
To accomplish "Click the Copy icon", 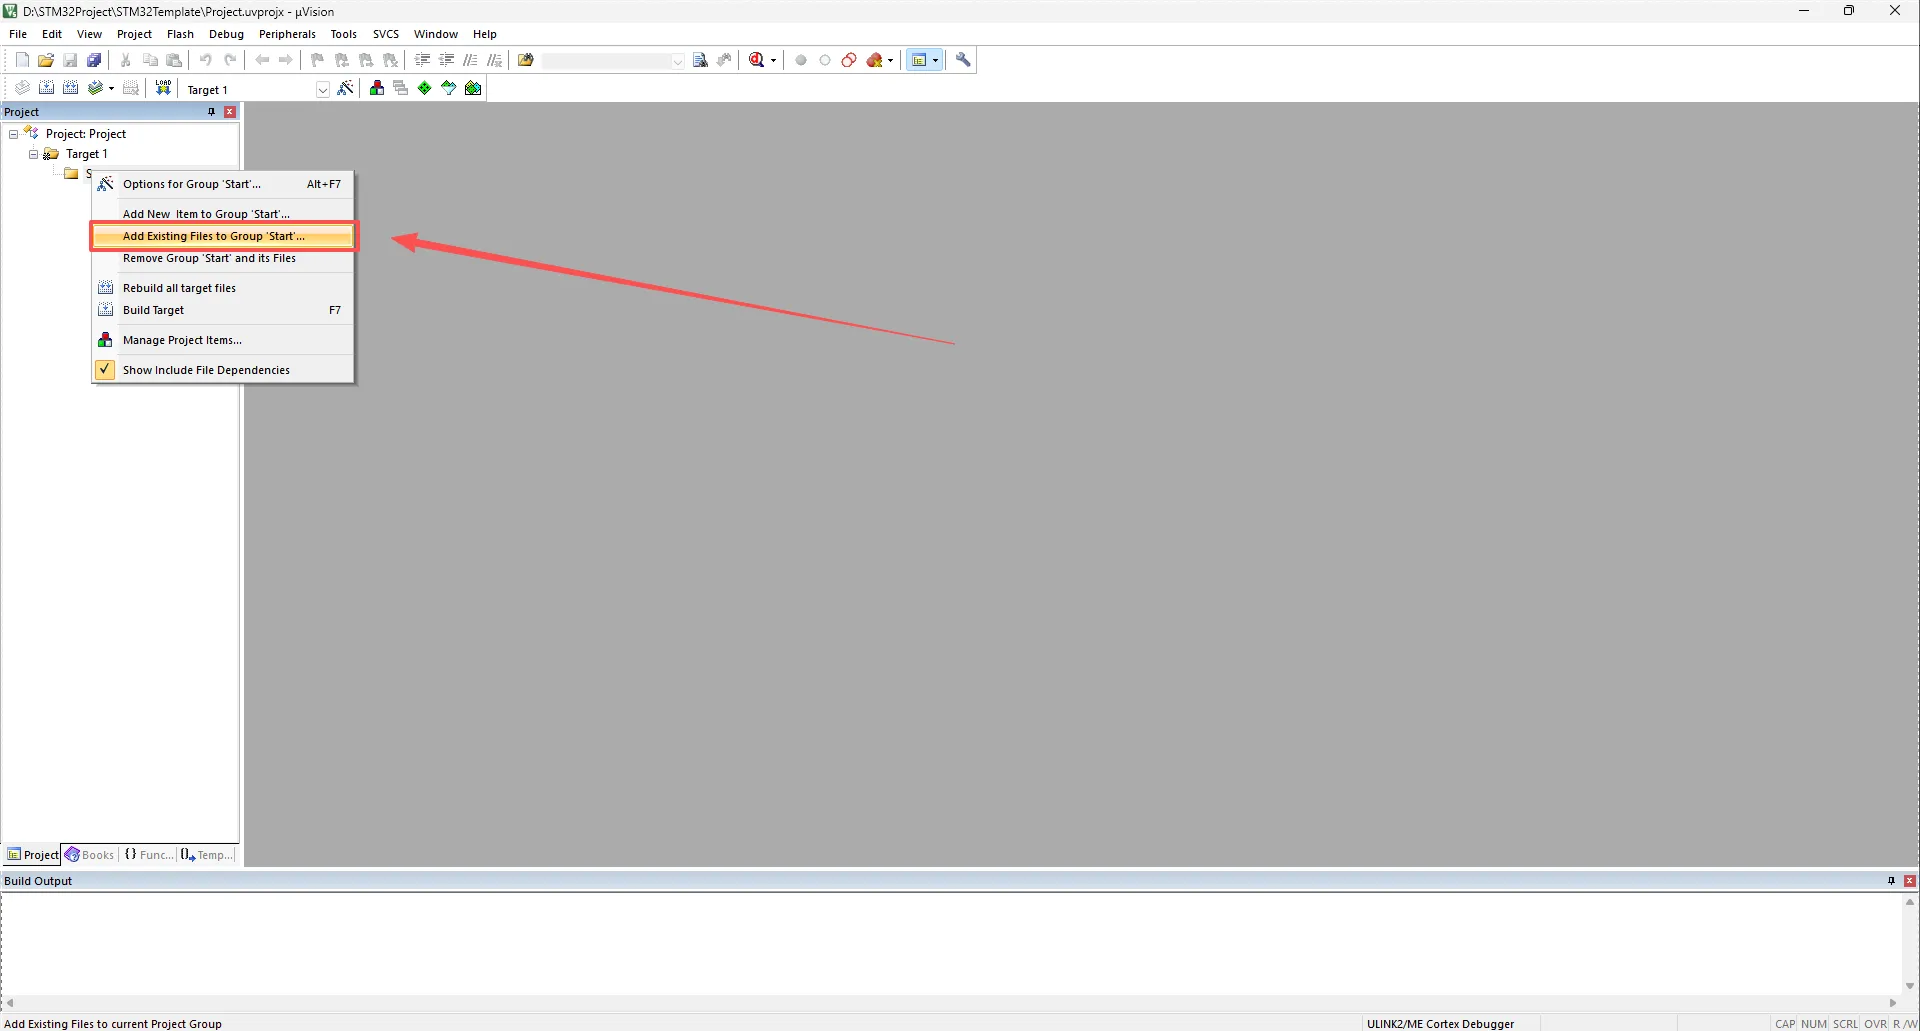I will click(x=150, y=60).
